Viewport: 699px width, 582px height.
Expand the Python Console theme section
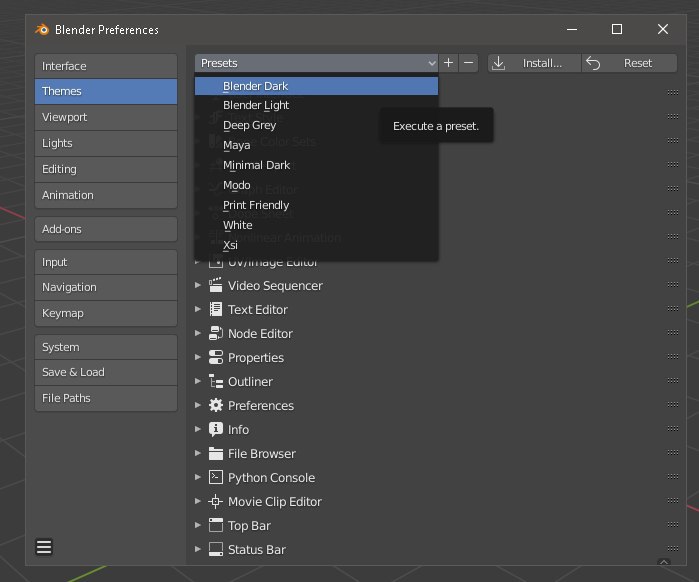coord(198,477)
